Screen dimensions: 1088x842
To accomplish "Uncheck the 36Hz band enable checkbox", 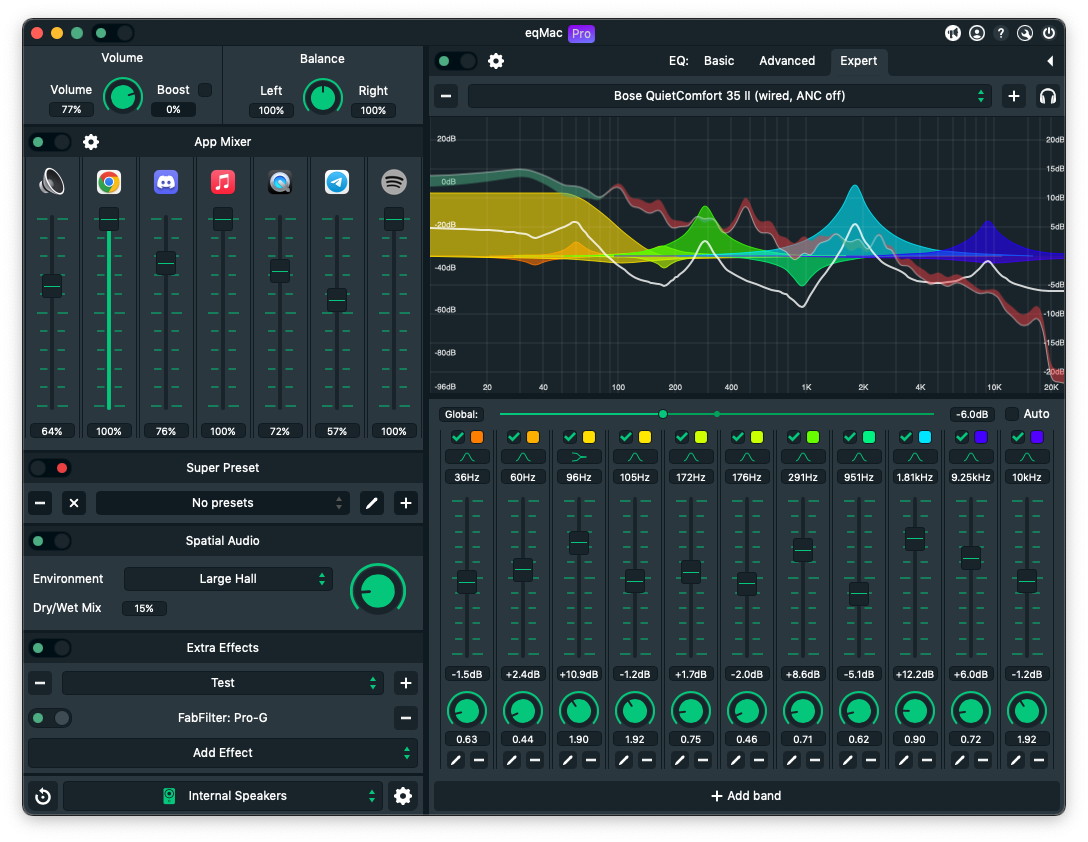I will pos(457,437).
